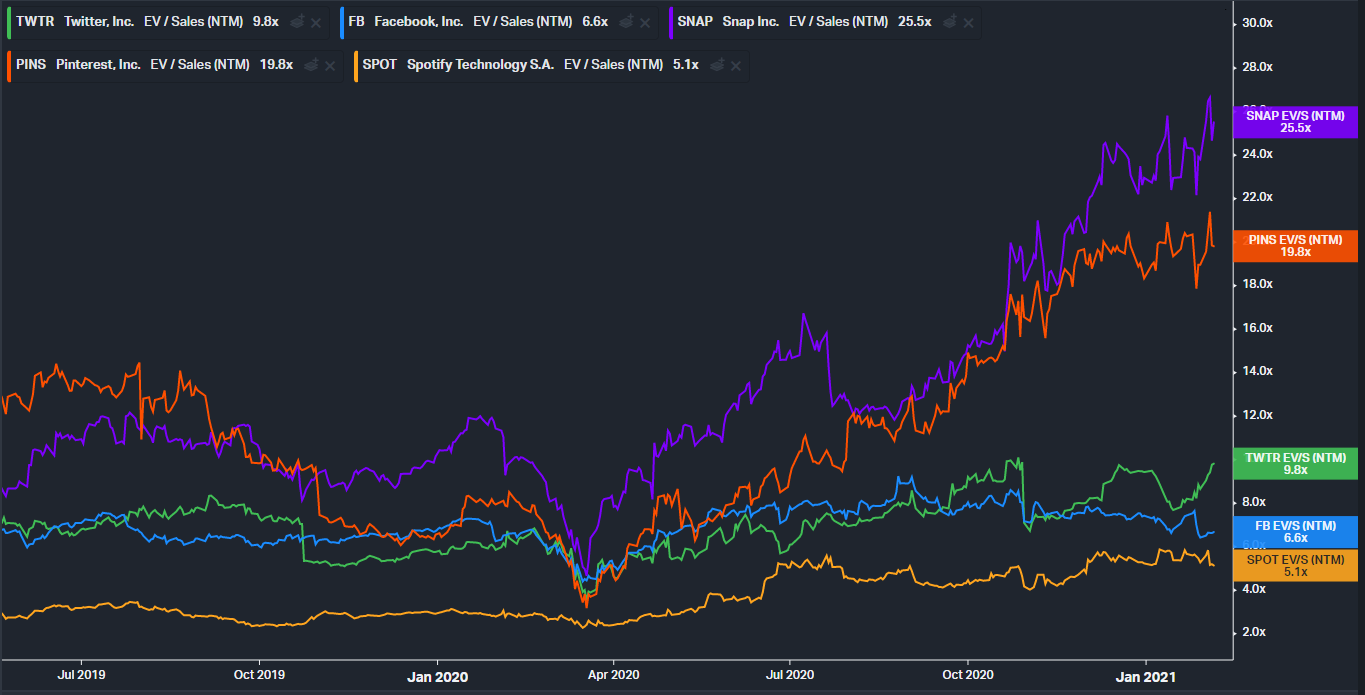
Task: Click the style icon in the FB legend
Action: click(x=626, y=22)
